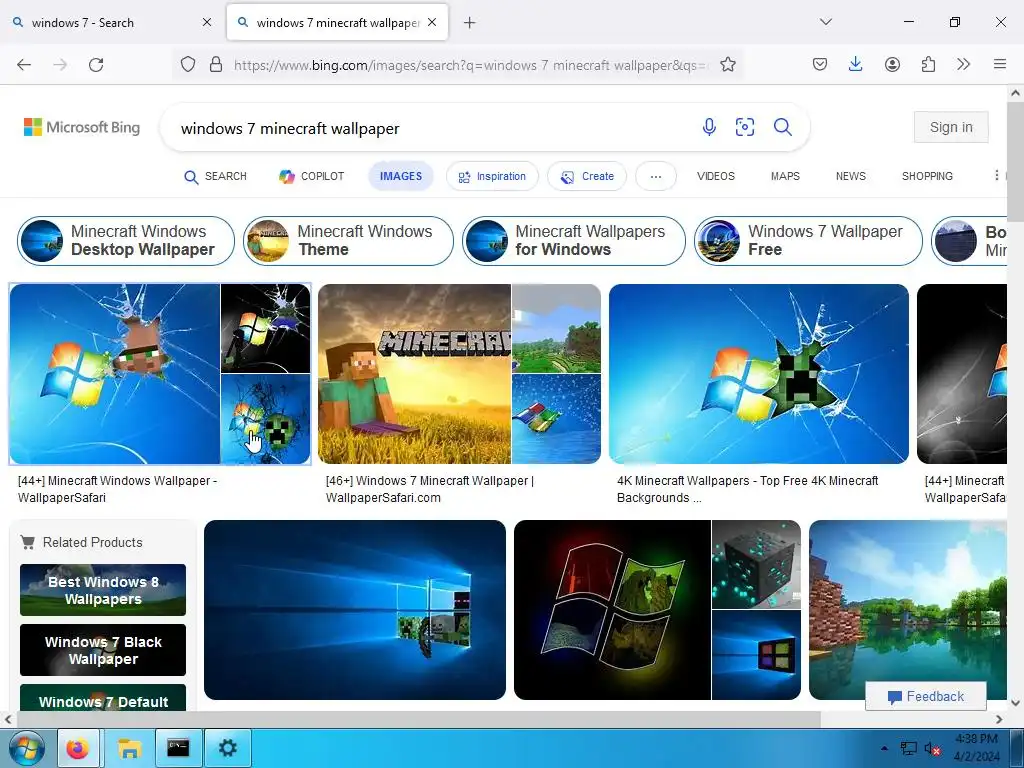Open villager cracked Windows 7 wallpaper image
Screen dimensions: 1024x768
pos(115,374)
